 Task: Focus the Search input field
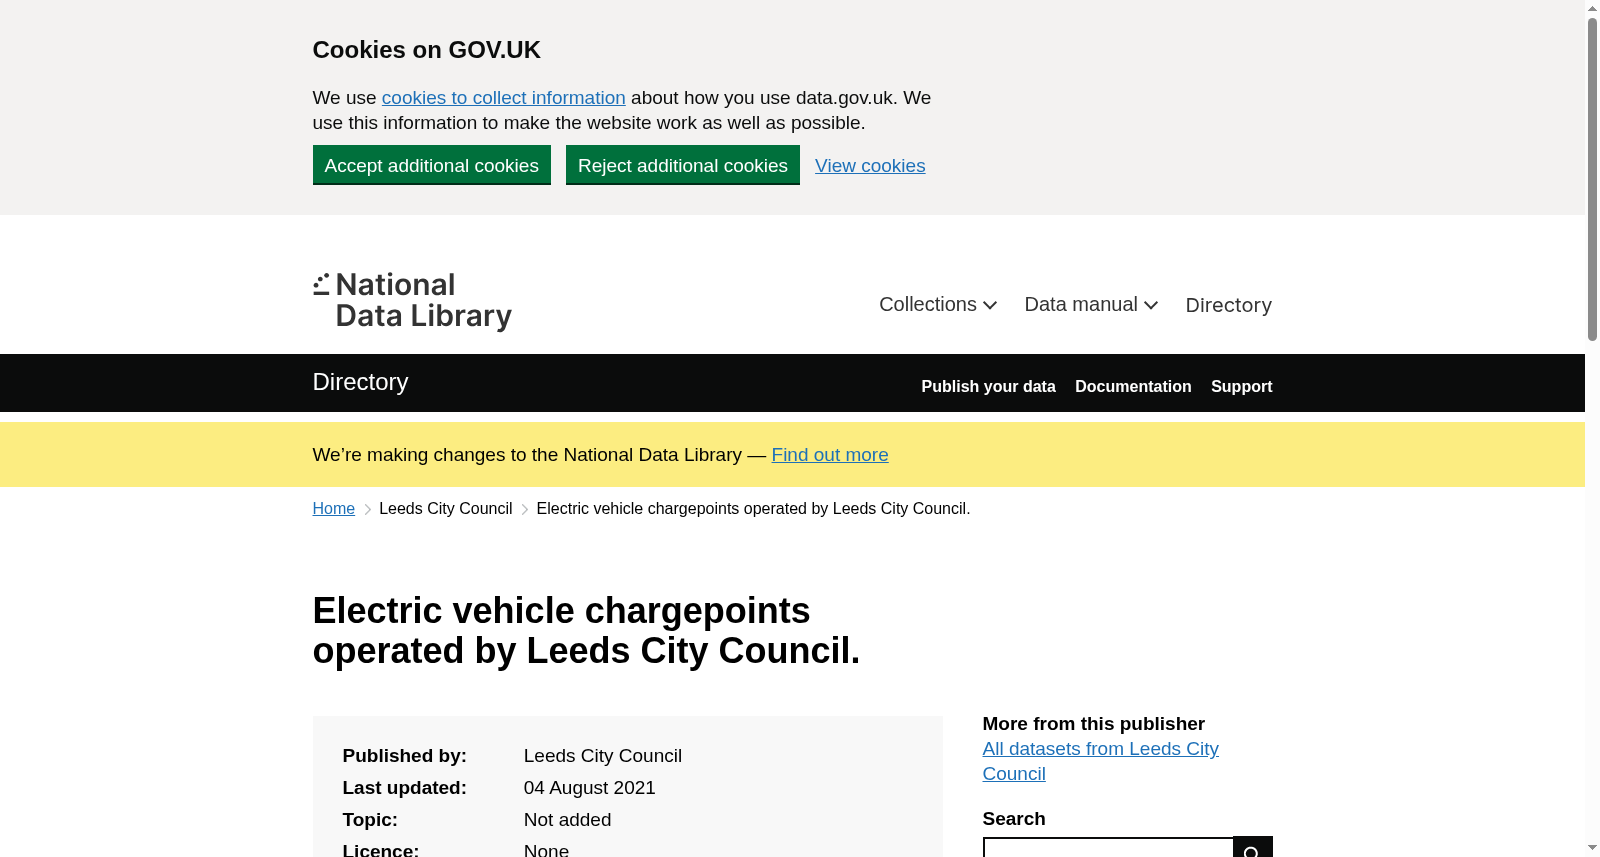[1108, 847]
